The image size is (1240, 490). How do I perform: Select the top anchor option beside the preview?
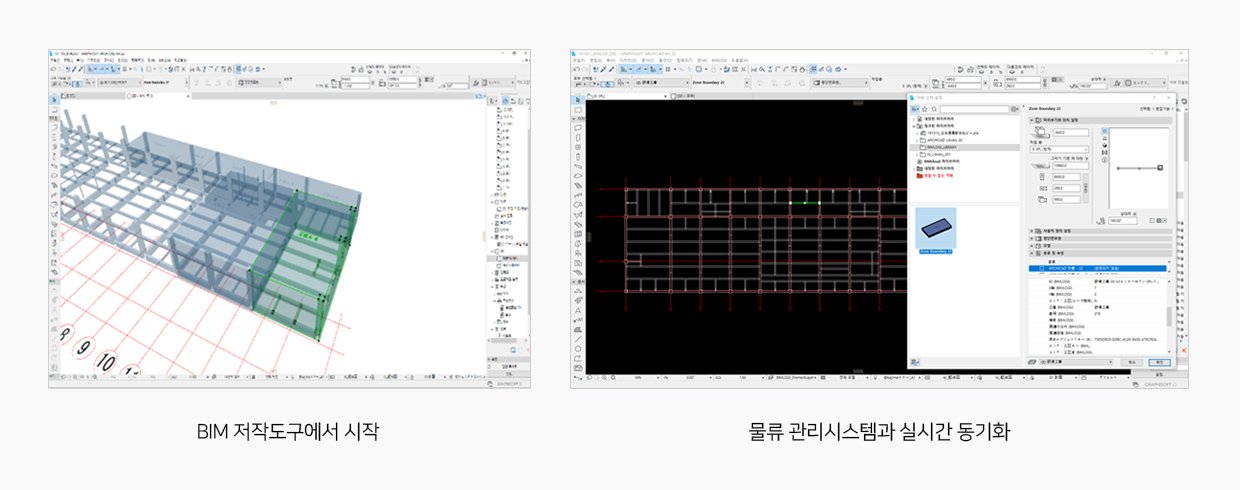coord(1104,131)
